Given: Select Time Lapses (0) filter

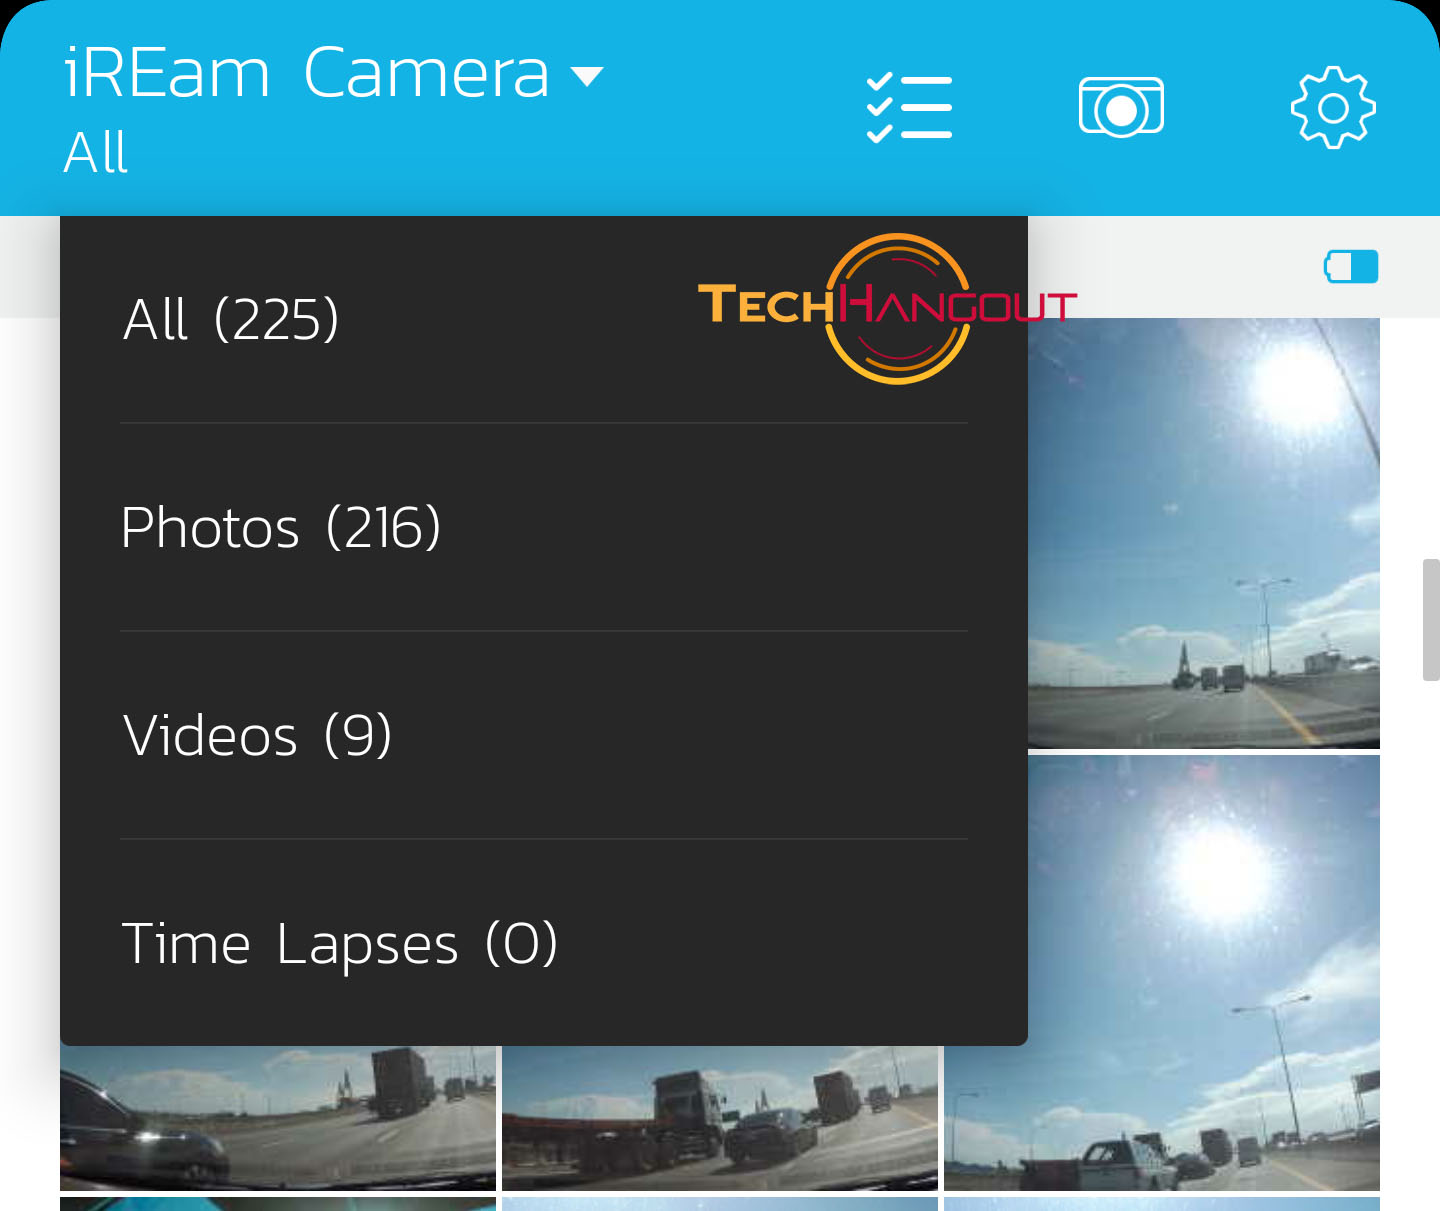Looking at the screenshot, I should coord(544,944).
